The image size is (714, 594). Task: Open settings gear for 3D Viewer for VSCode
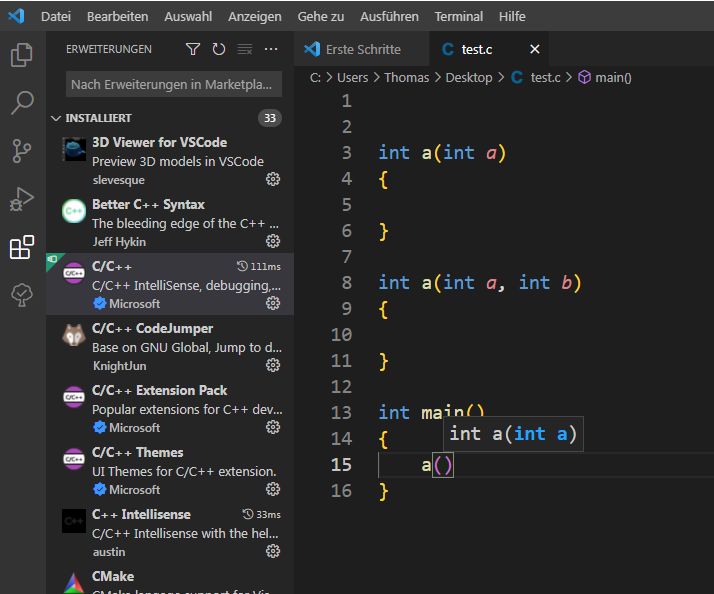pyautogui.click(x=273, y=179)
